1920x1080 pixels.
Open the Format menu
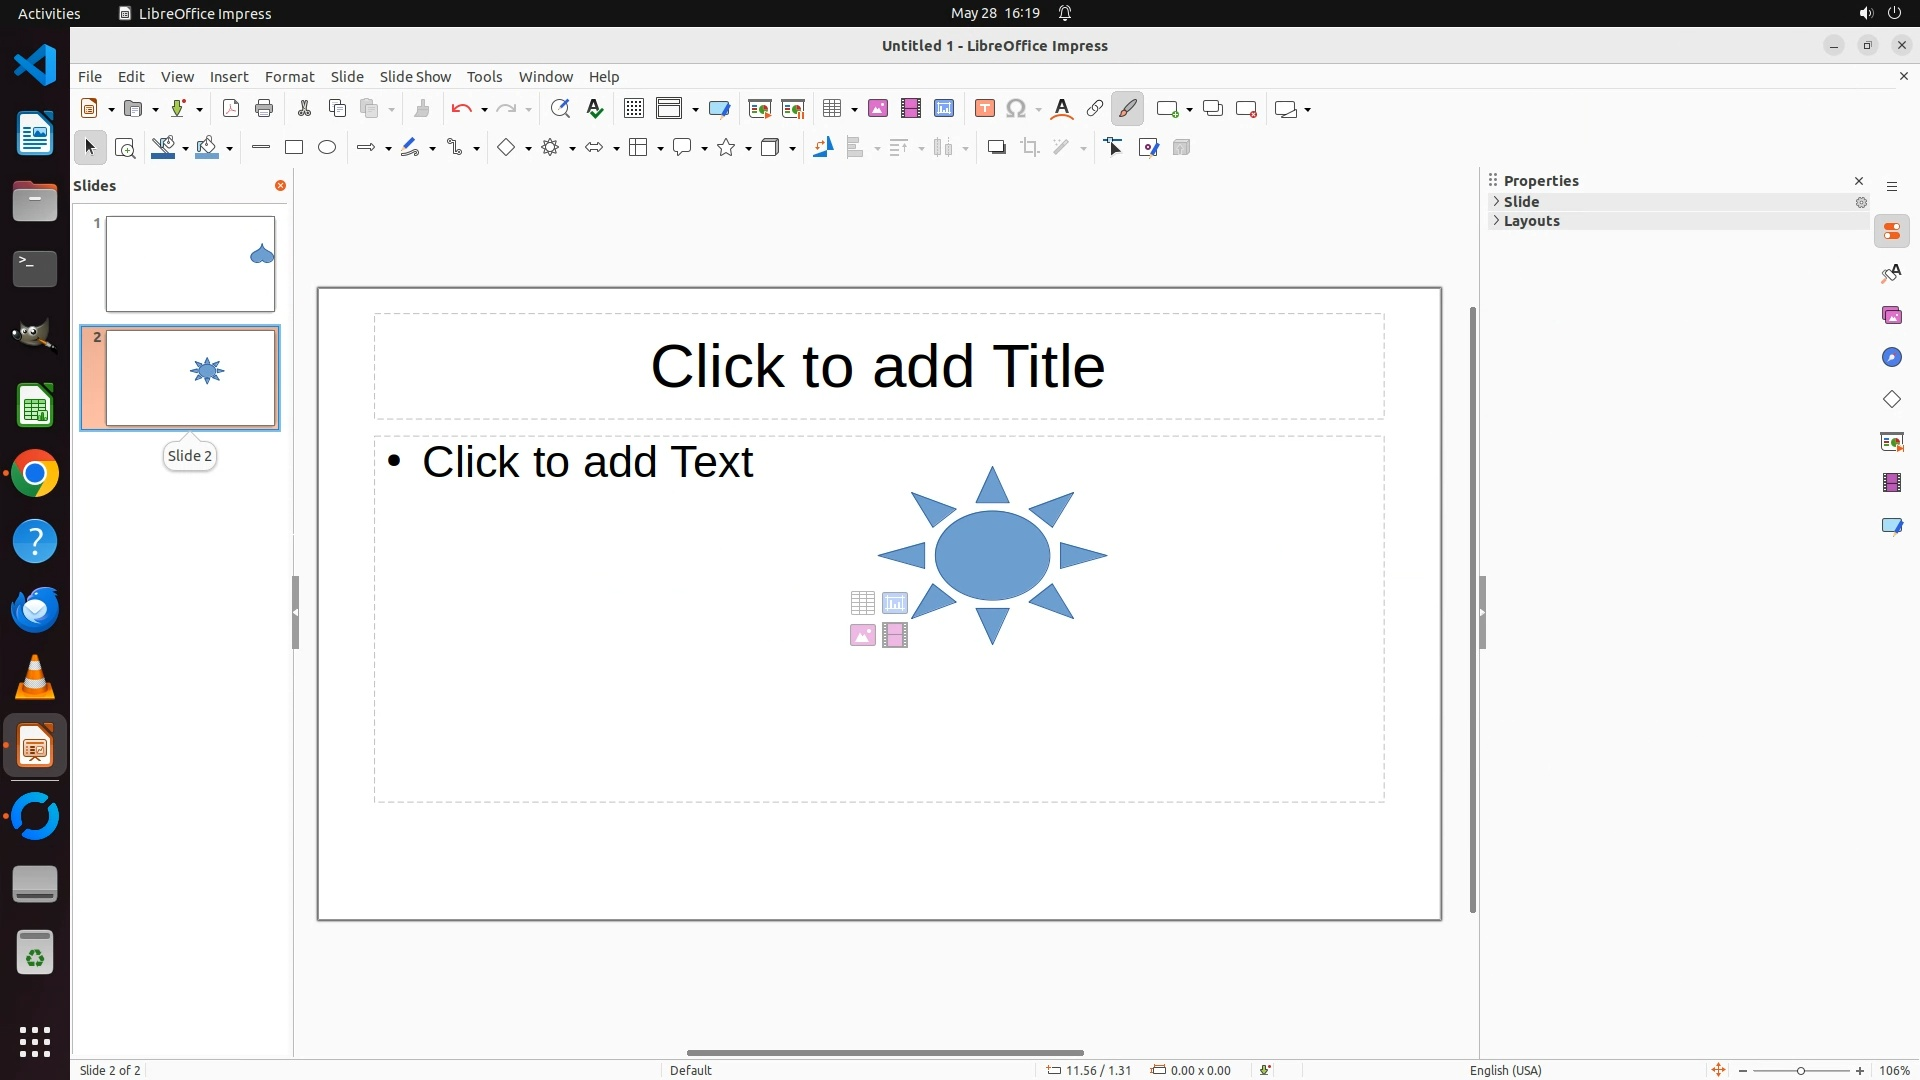(289, 77)
